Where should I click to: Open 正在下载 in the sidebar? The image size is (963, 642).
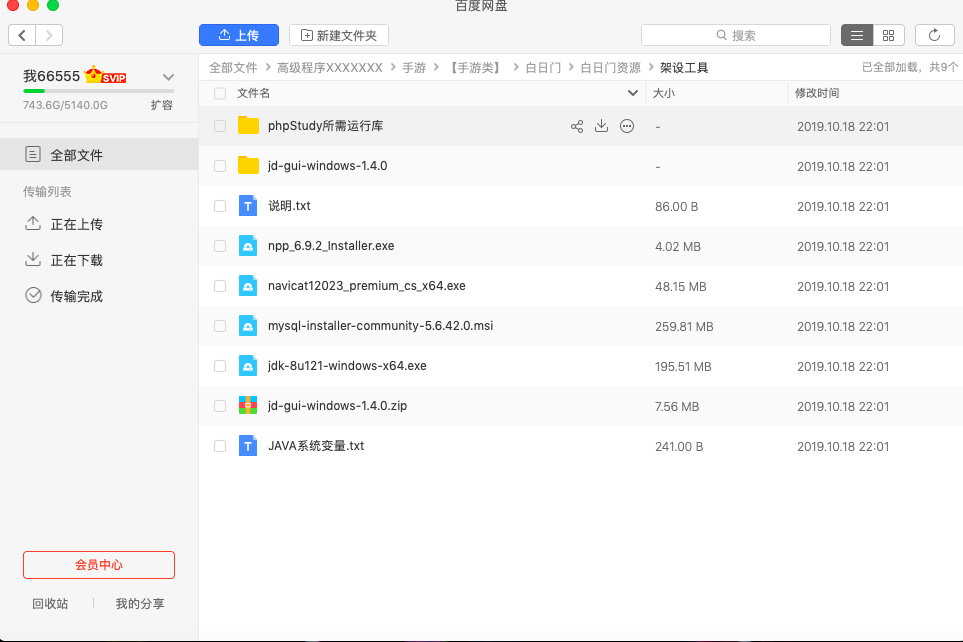click(76, 260)
